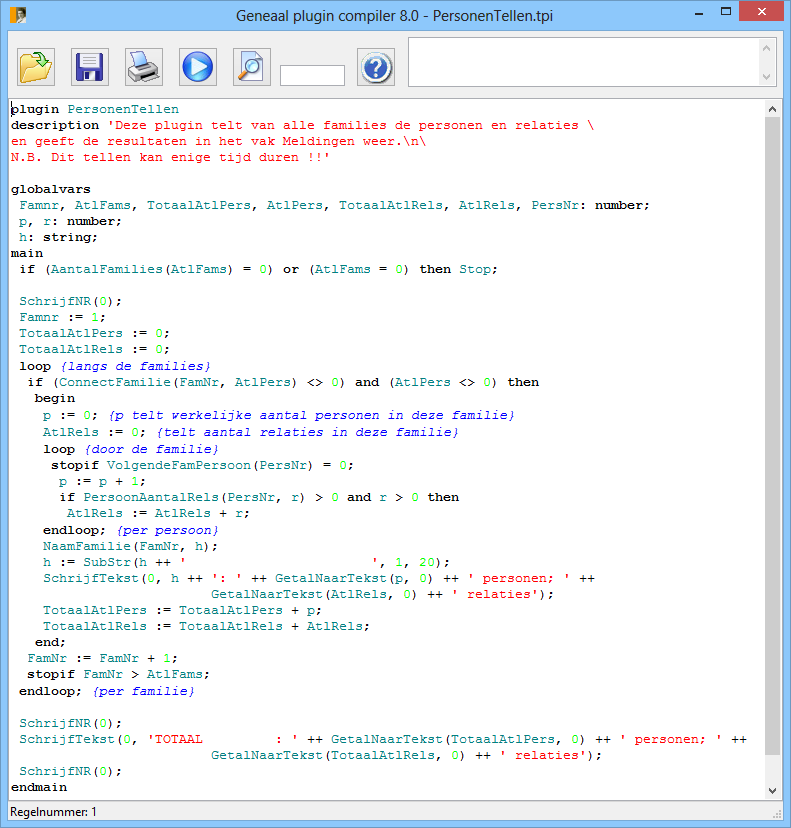Click the messages box scroll up arrow
This screenshot has height=828, width=791.
pos(767,48)
